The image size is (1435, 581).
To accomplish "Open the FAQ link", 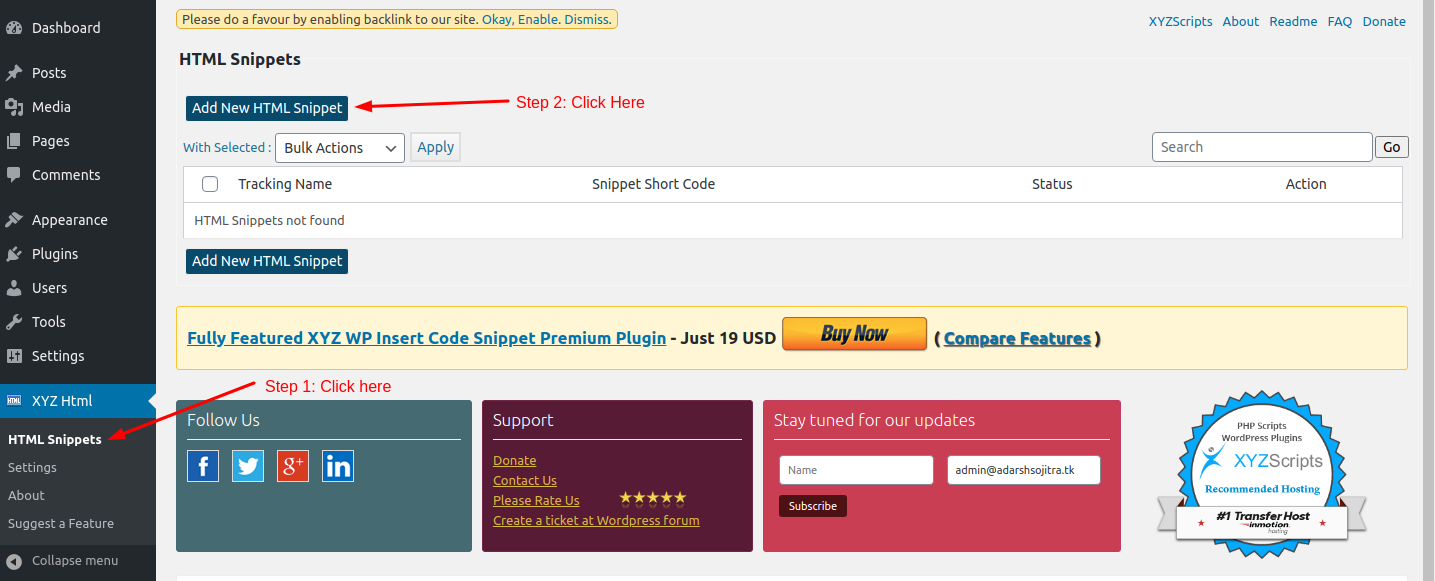I will pyautogui.click(x=1340, y=21).
